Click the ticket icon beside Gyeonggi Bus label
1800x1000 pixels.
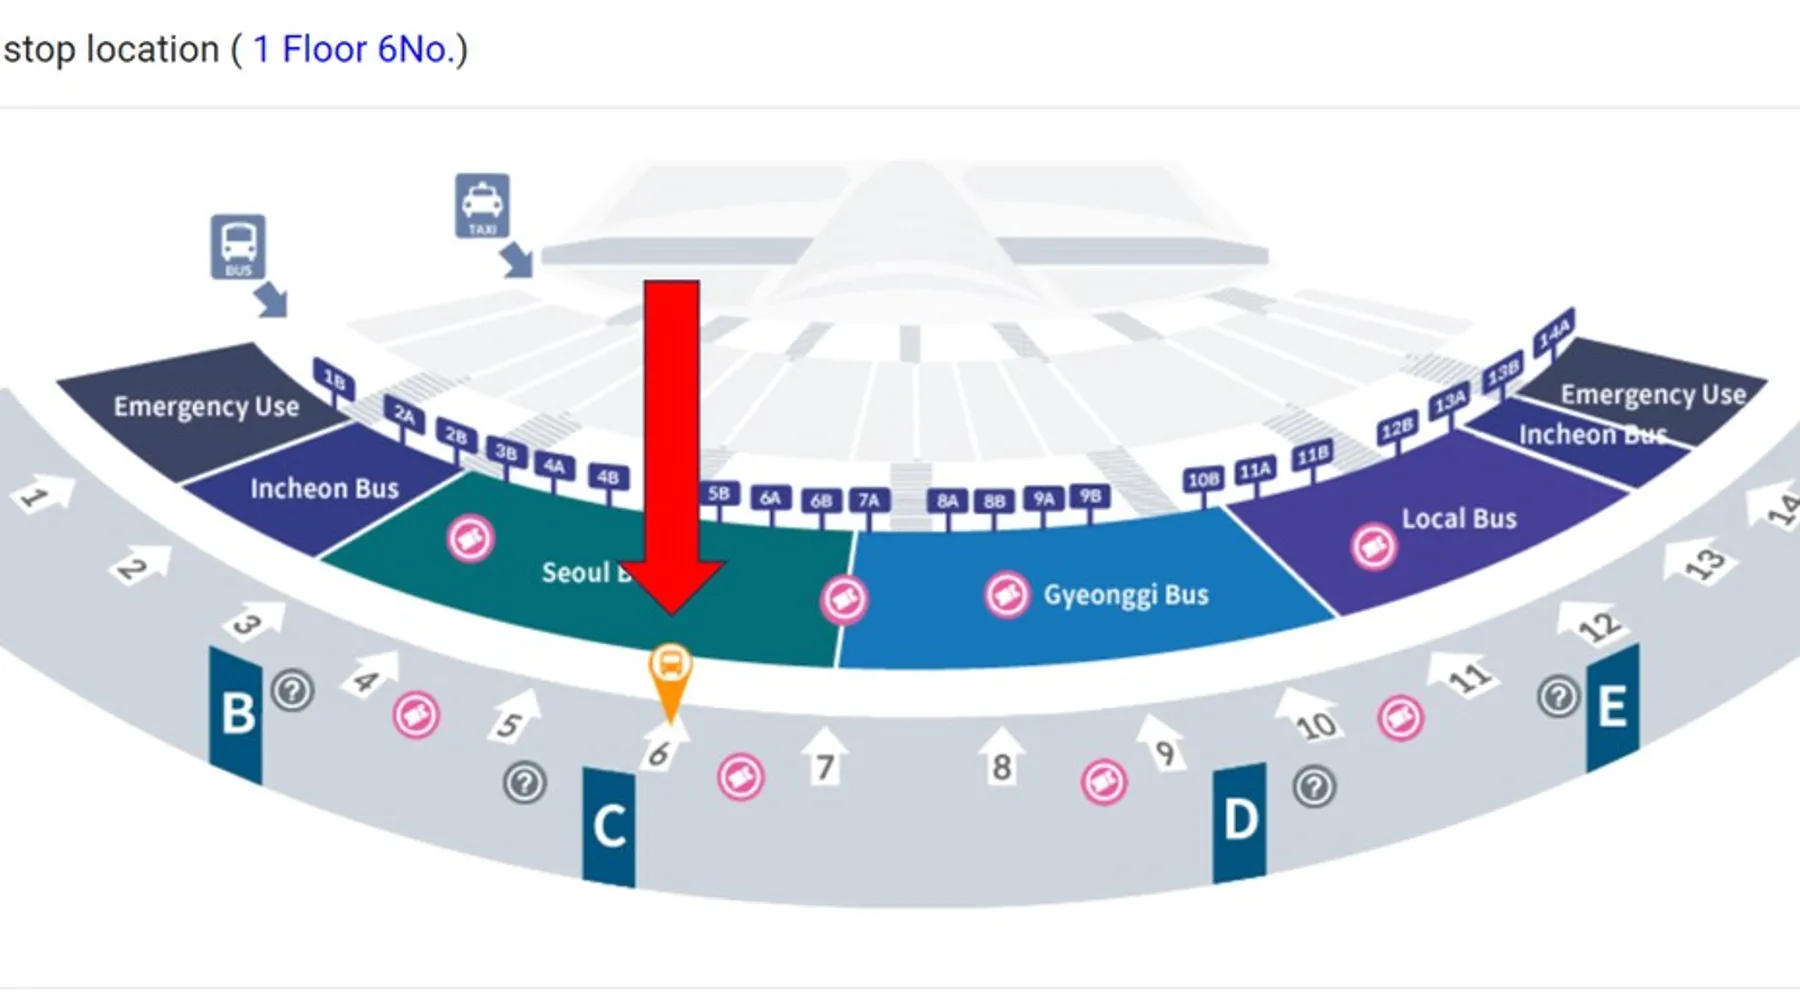pyautogui.click(x=1007, y=595)
